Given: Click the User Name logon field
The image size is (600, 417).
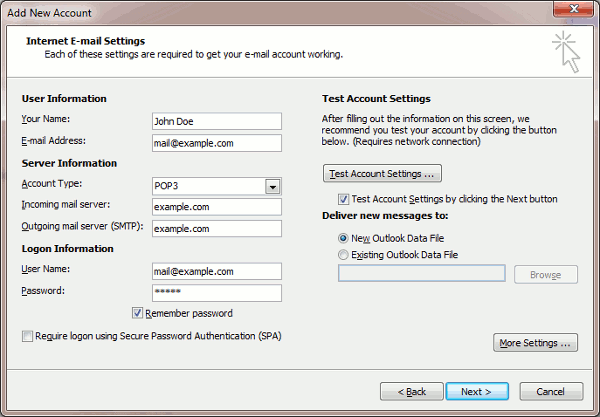Looking at the screenshot, I should [215, 271].
